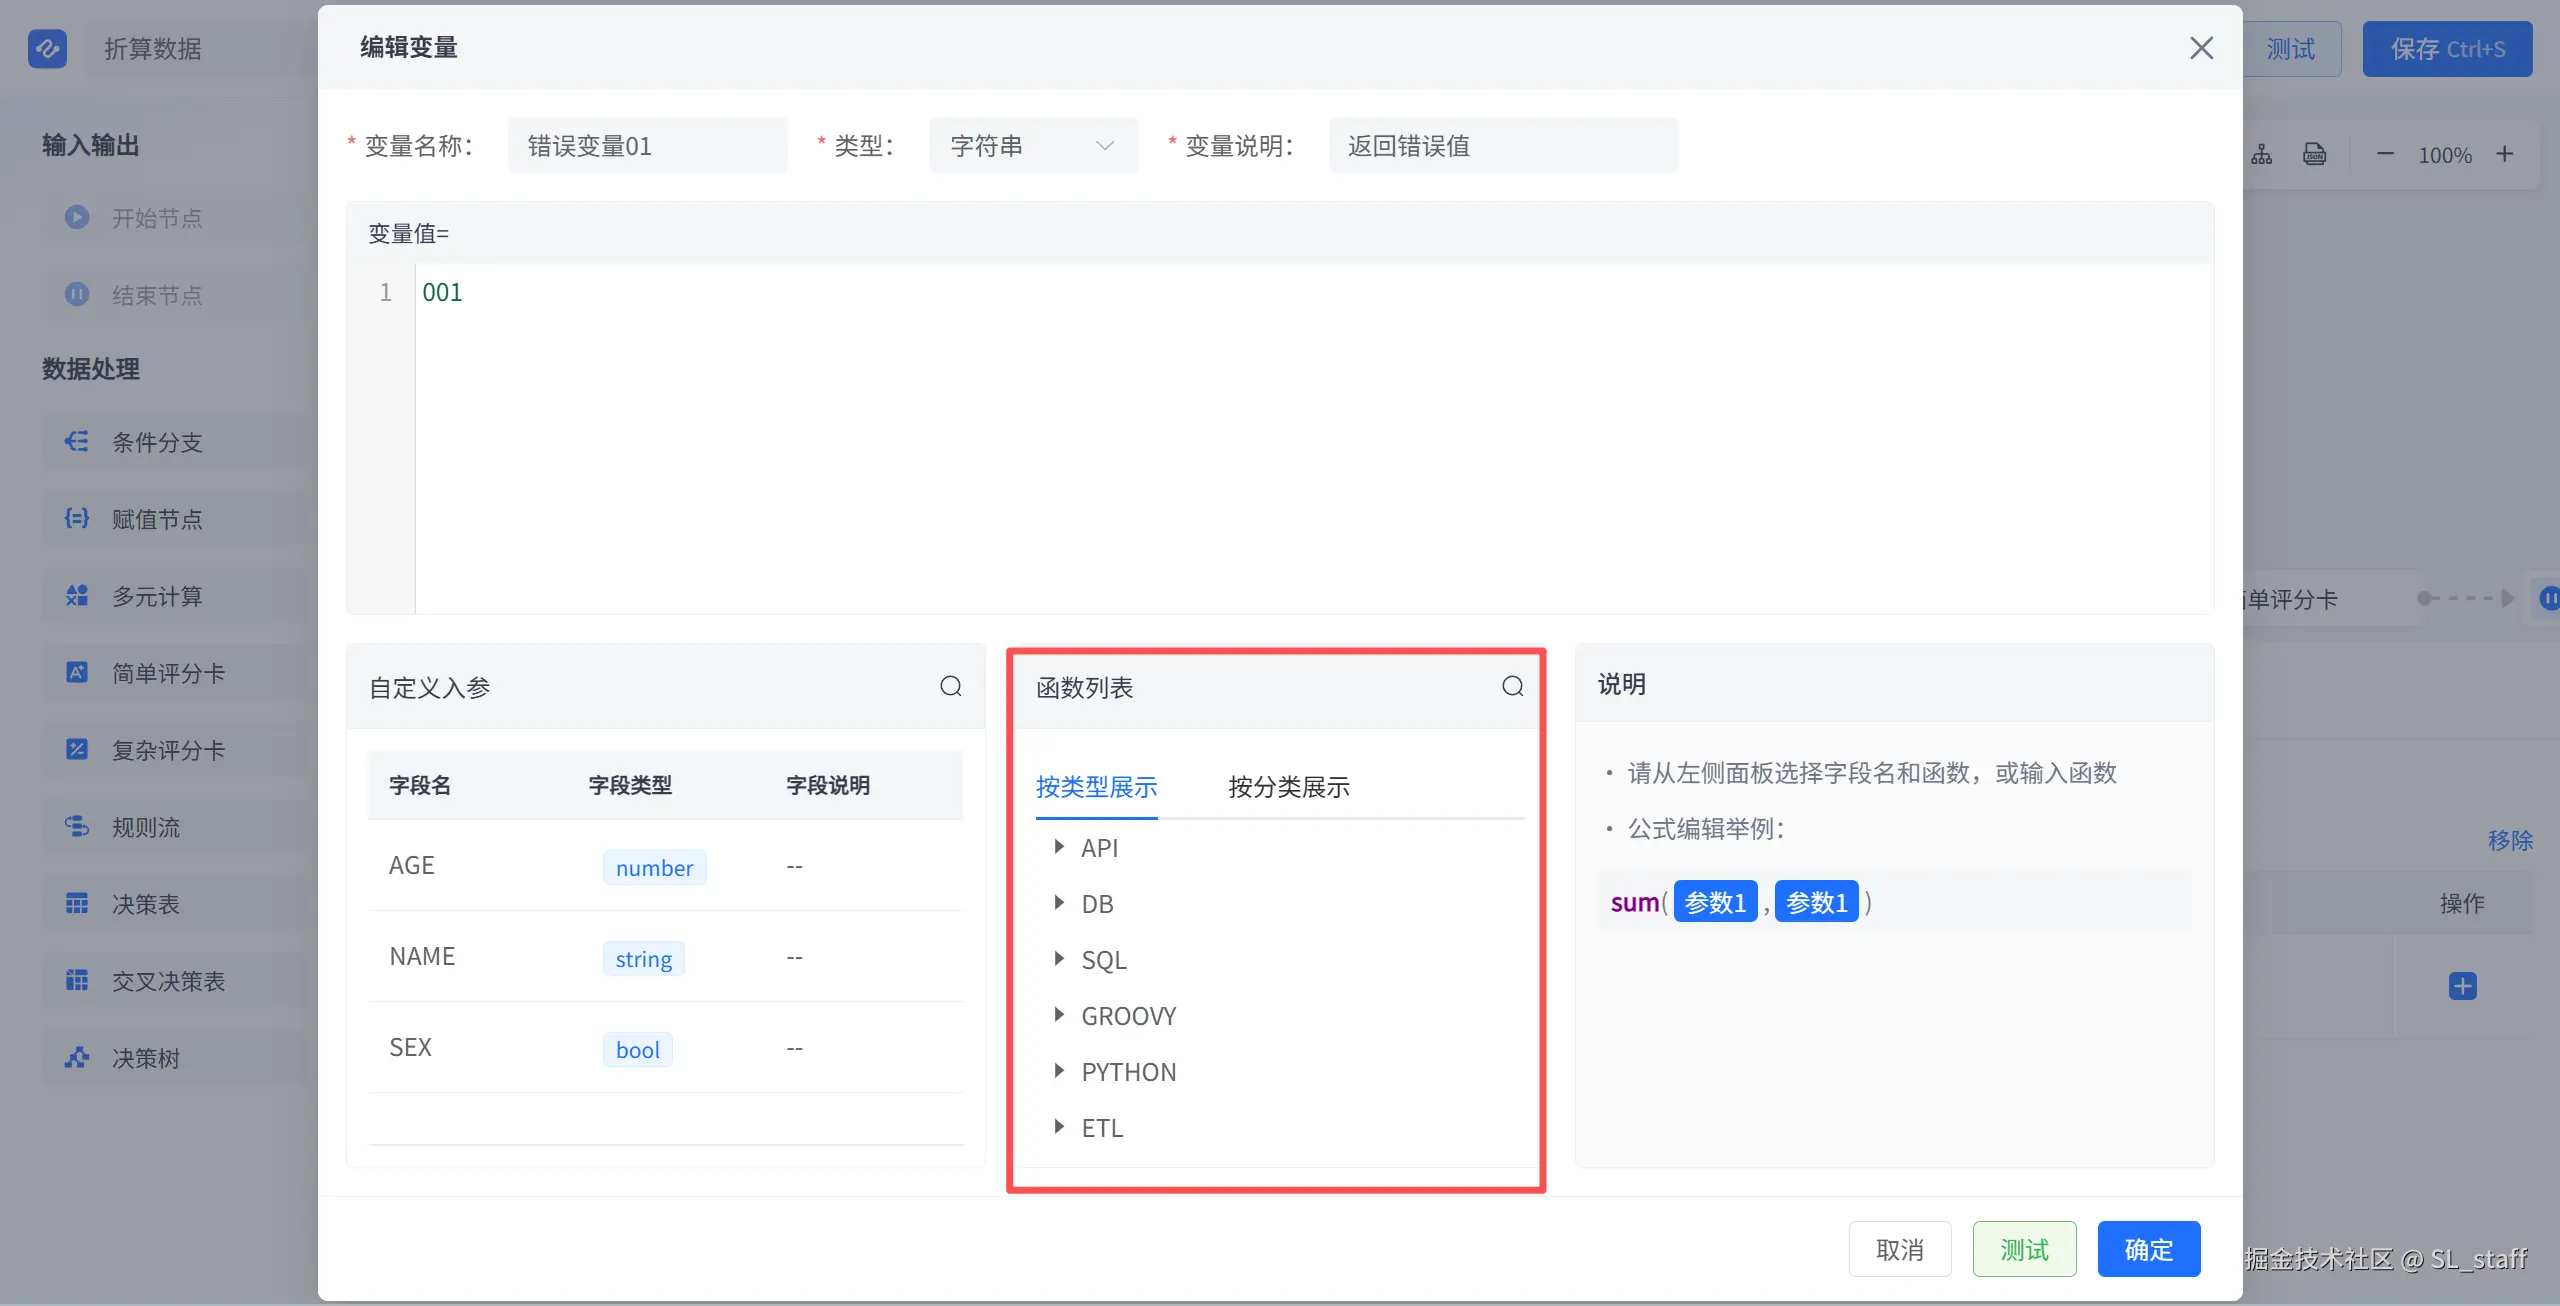Click the 移除 link
2560x1306 pixels.
click(x=2510, y=840)
